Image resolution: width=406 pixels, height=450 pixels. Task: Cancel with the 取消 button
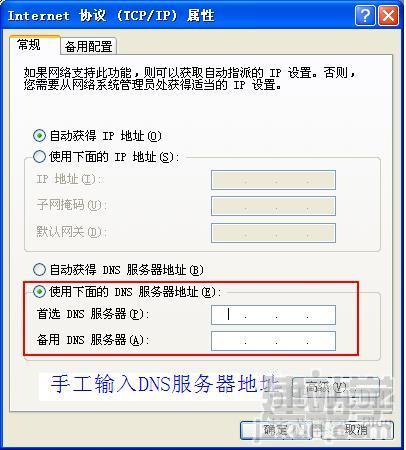click(x=356, y=430)
